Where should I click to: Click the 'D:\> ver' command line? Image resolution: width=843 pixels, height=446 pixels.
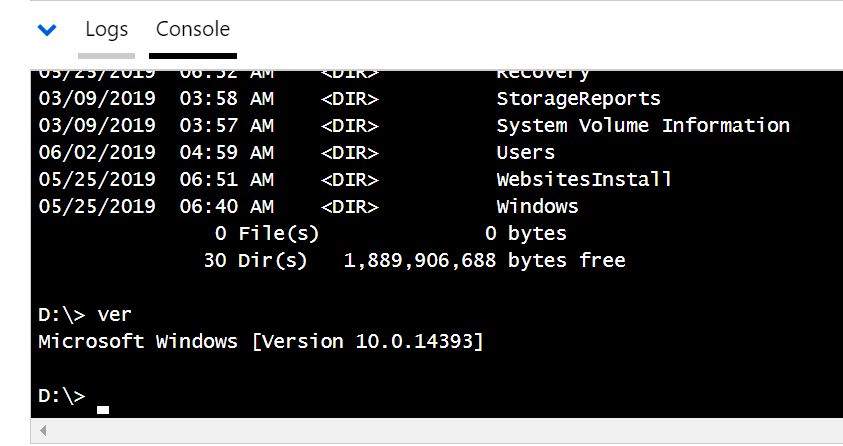pos(84,314)
